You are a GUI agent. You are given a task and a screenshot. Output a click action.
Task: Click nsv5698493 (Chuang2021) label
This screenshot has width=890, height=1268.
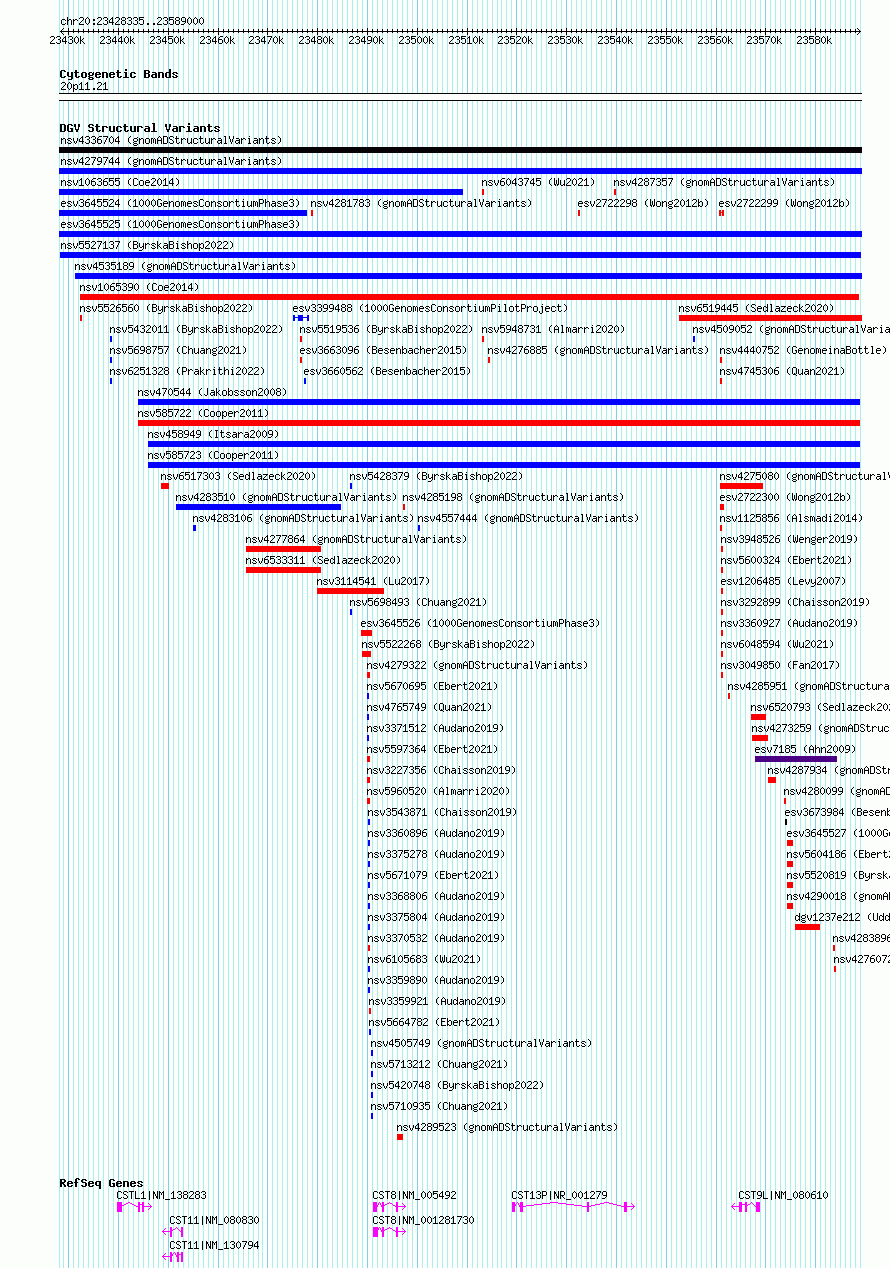tap(418, 602)
